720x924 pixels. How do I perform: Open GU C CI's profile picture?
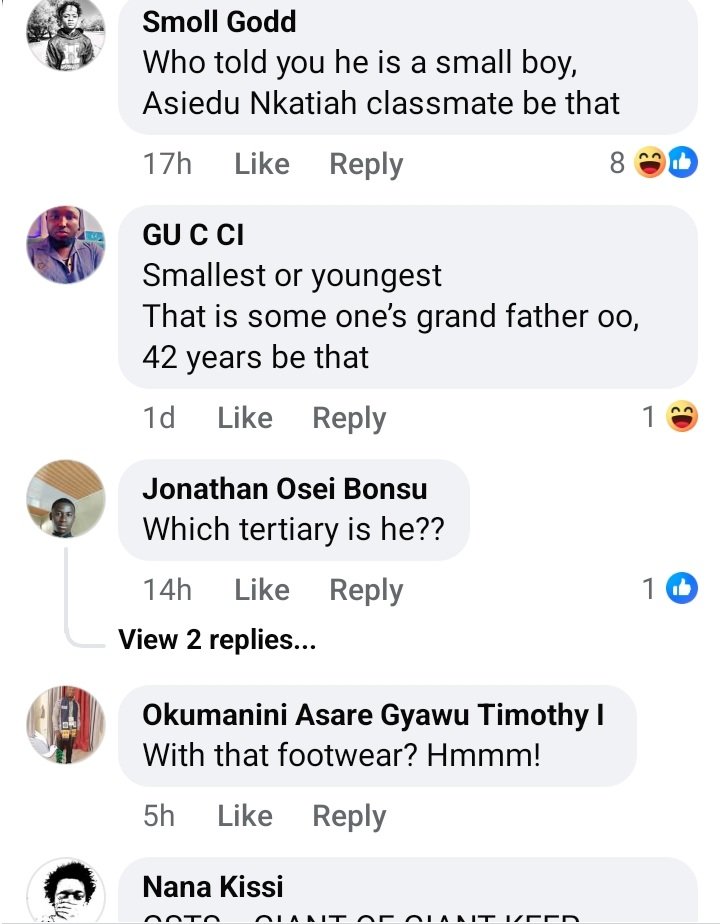click(x=66, y=245)
